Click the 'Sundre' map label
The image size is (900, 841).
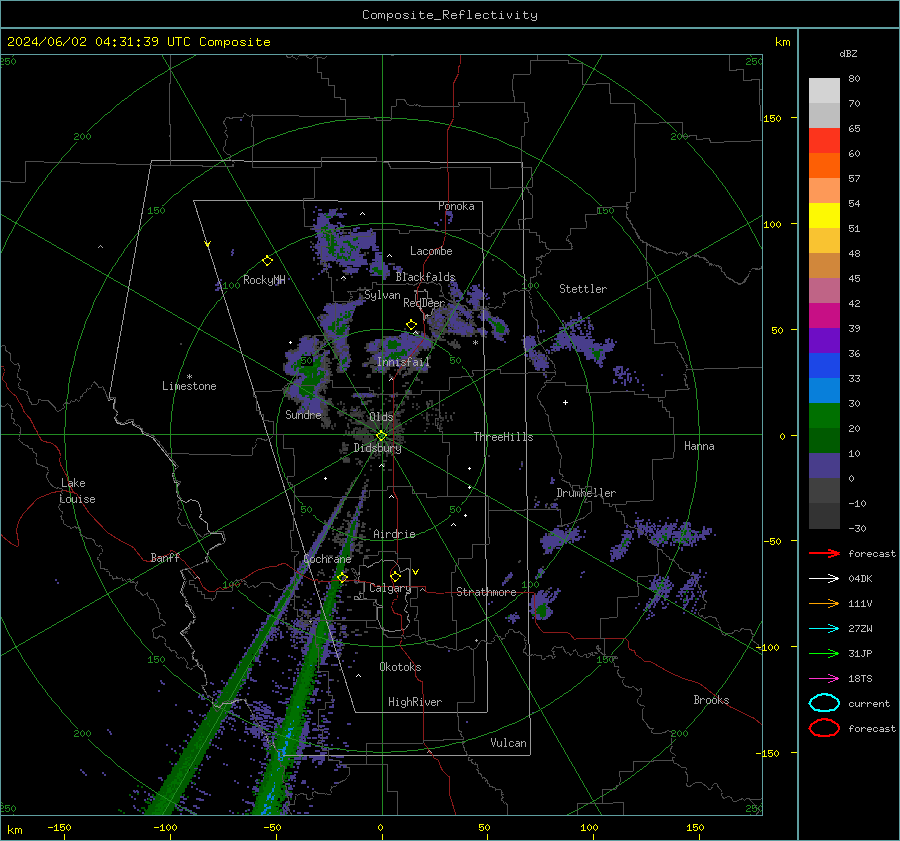click(304, 414)
